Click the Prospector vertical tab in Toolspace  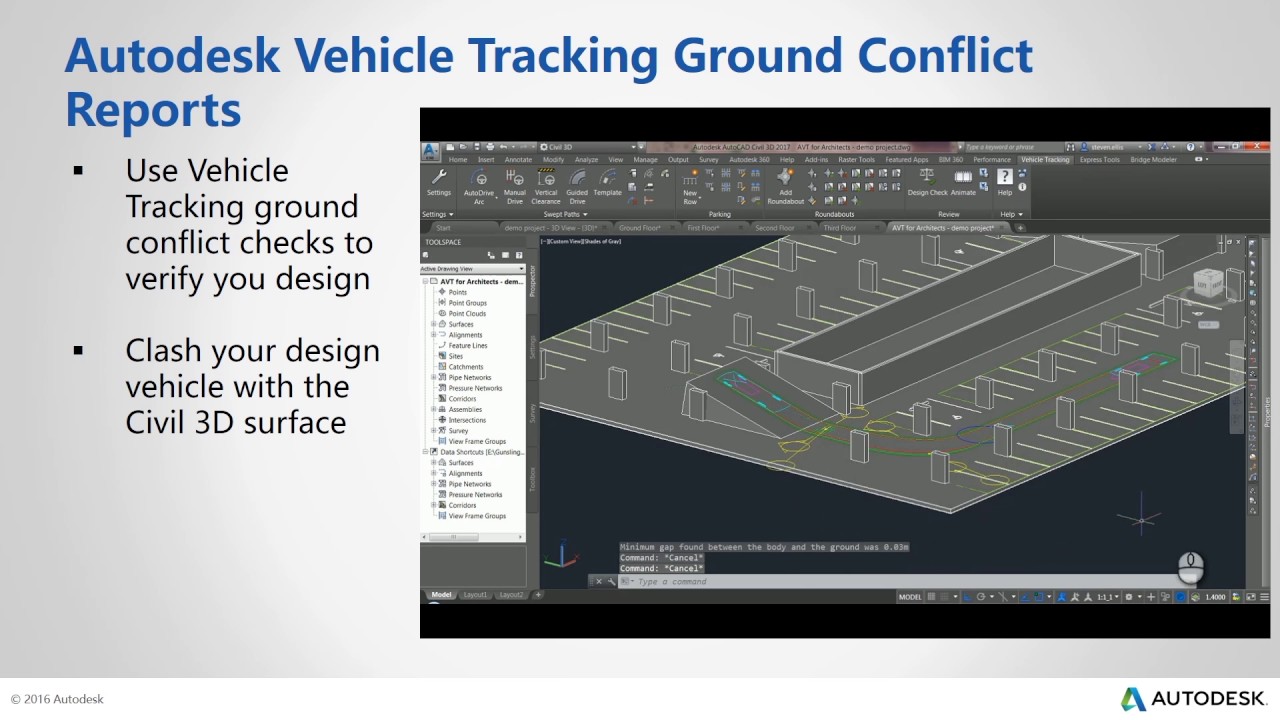[532, 281]
